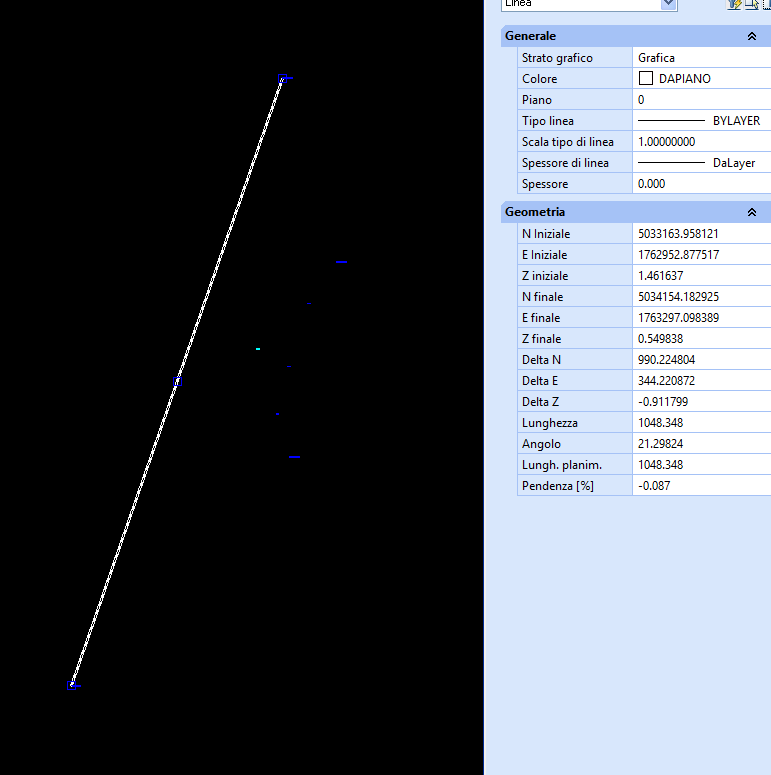Viewport: 771px width, 775px height.
Task: Click the quick select icon with lightning bolt
Action: 735,4
